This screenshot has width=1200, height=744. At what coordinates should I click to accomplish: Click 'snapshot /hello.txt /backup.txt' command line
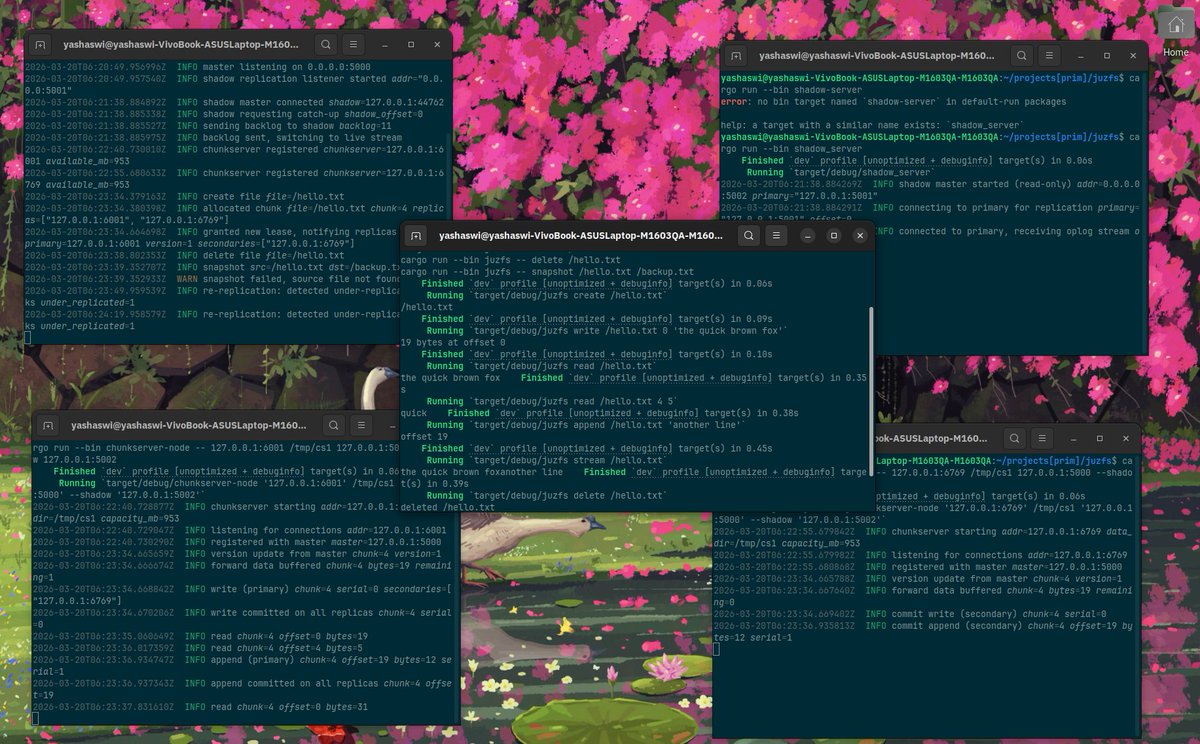pyautogui.click(x=547, y=271)
